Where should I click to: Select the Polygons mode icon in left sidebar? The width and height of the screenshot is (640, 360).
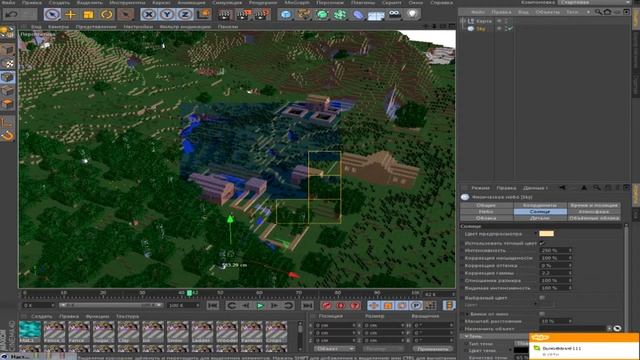7,104
